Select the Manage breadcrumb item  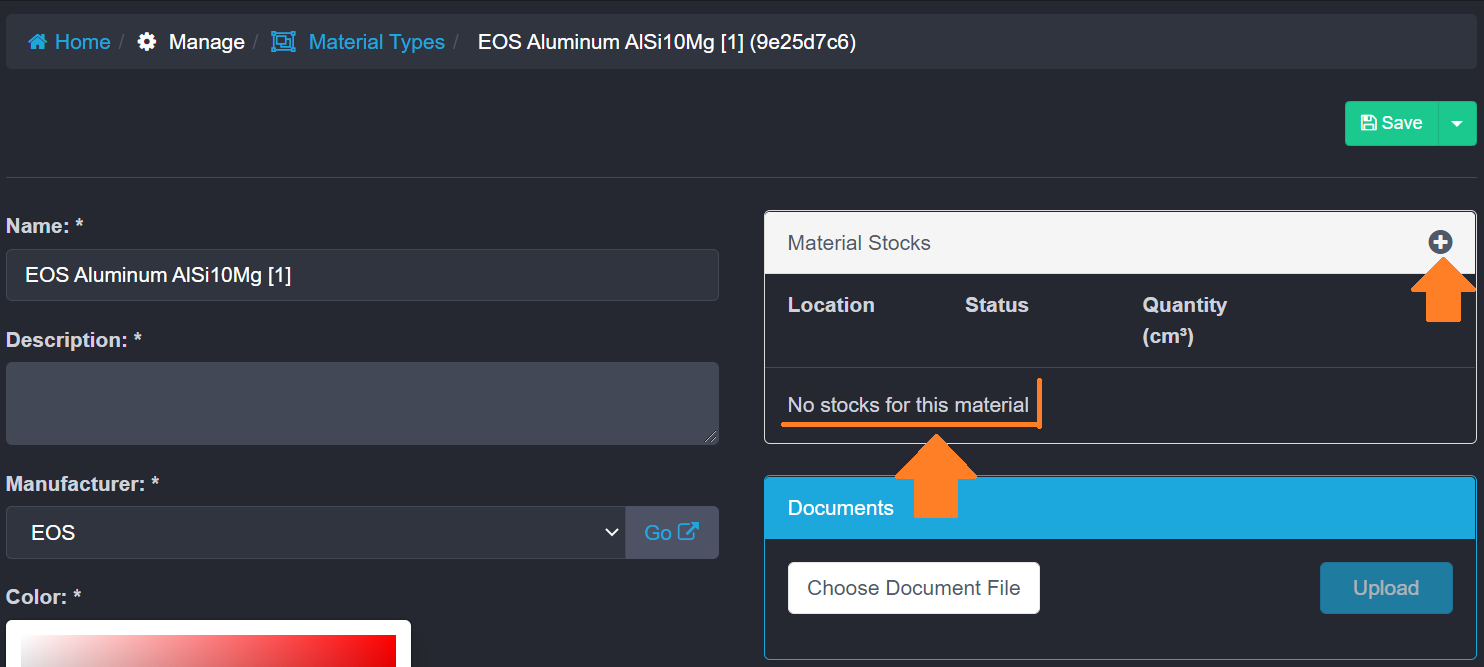pos(206,42)
